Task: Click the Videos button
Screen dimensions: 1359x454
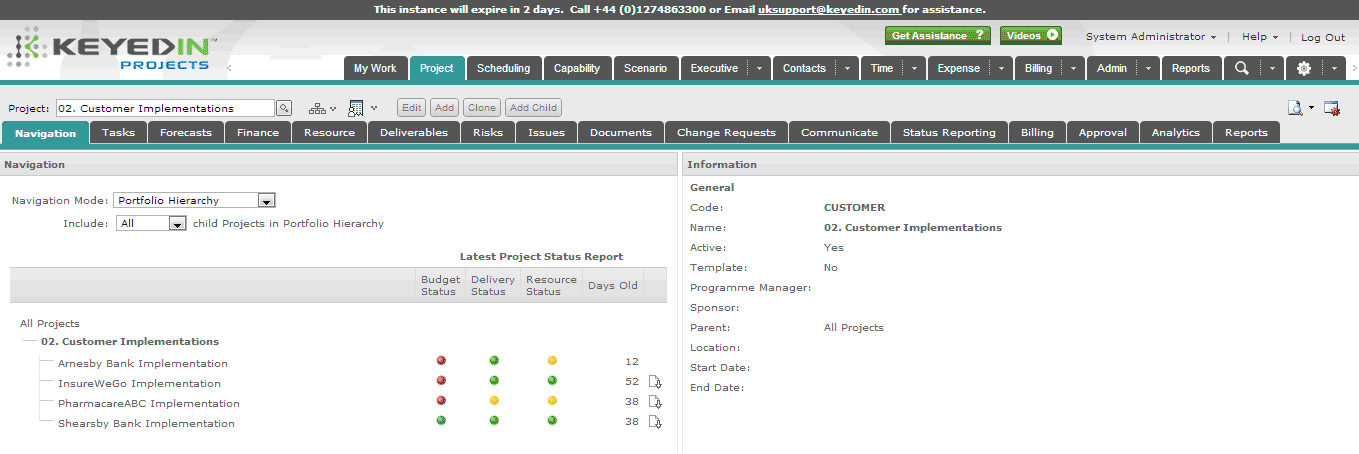Action: 1031,35
